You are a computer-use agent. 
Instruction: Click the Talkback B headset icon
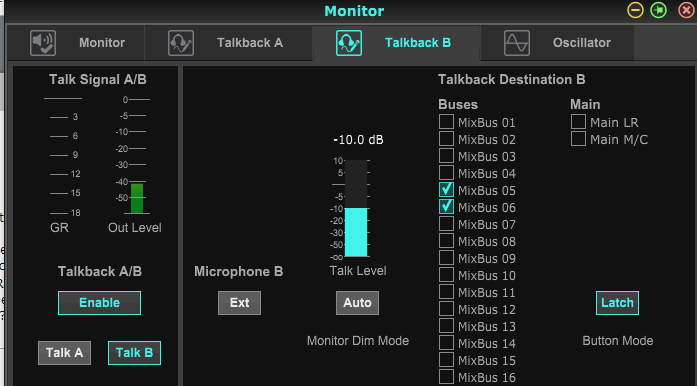pos(349,43)
